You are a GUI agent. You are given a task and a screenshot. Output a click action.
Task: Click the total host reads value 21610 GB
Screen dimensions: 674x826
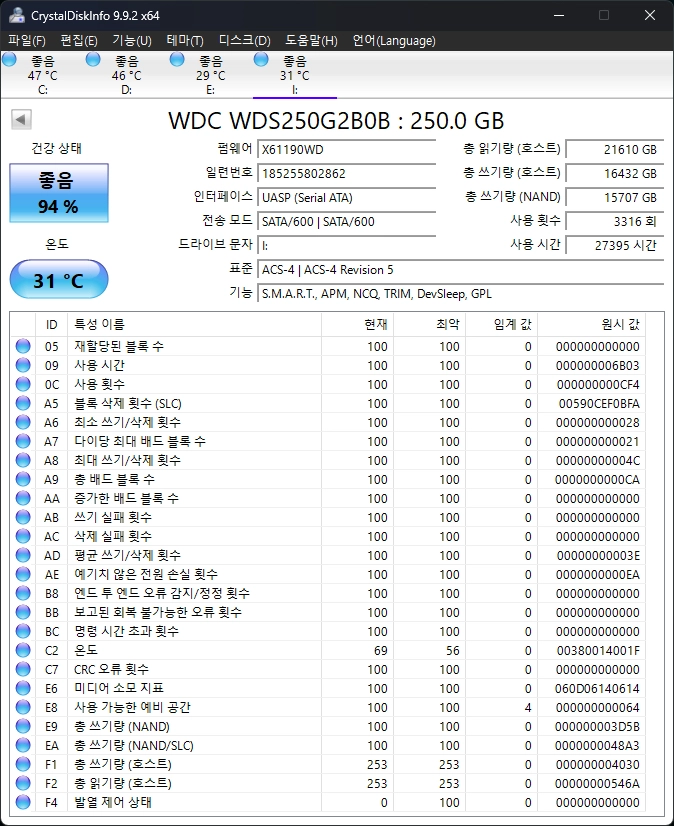tap(614, 149)
